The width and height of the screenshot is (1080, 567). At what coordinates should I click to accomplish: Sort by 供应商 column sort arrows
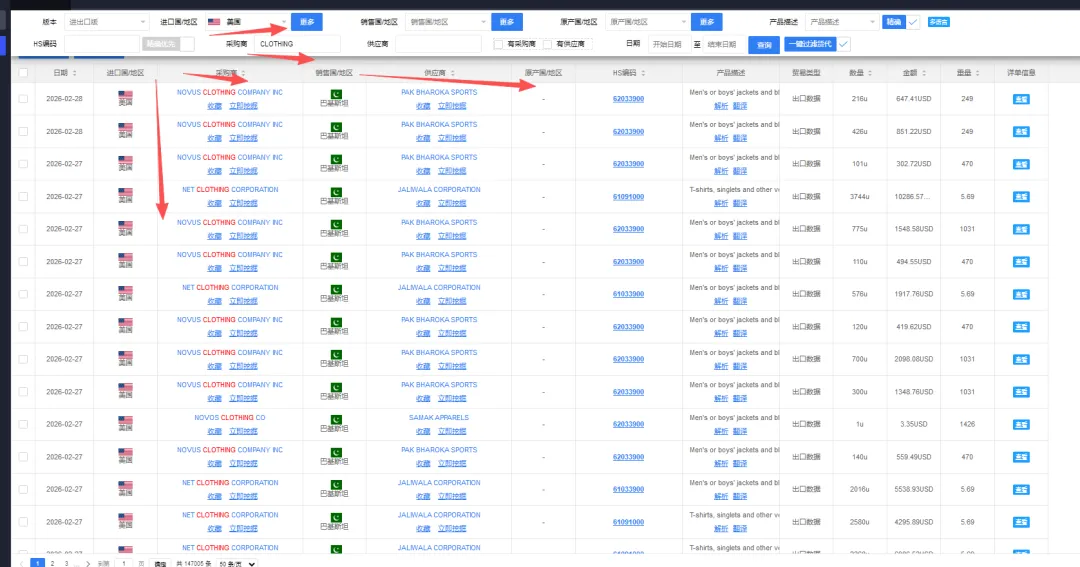point(453,72)
